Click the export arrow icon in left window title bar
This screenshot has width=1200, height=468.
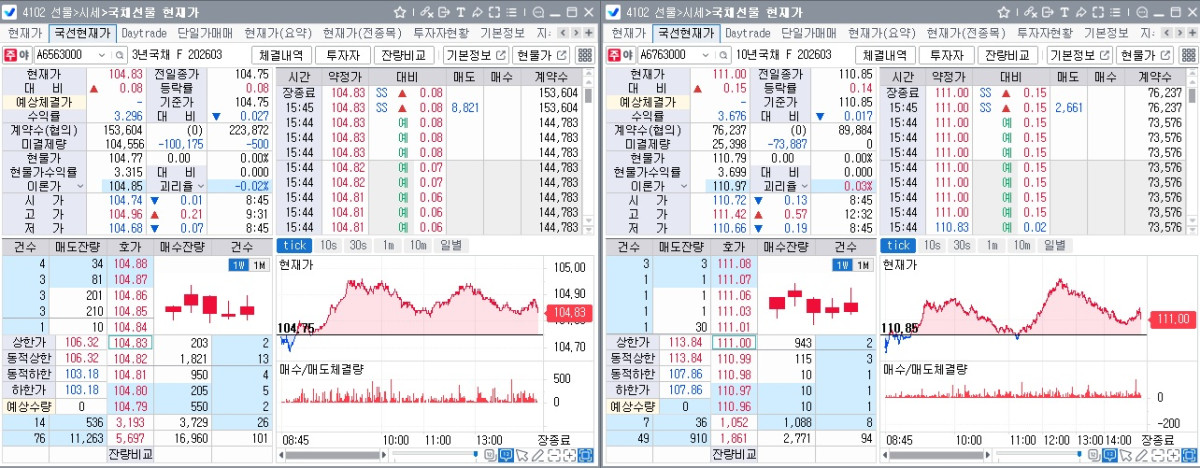(443, 13)
